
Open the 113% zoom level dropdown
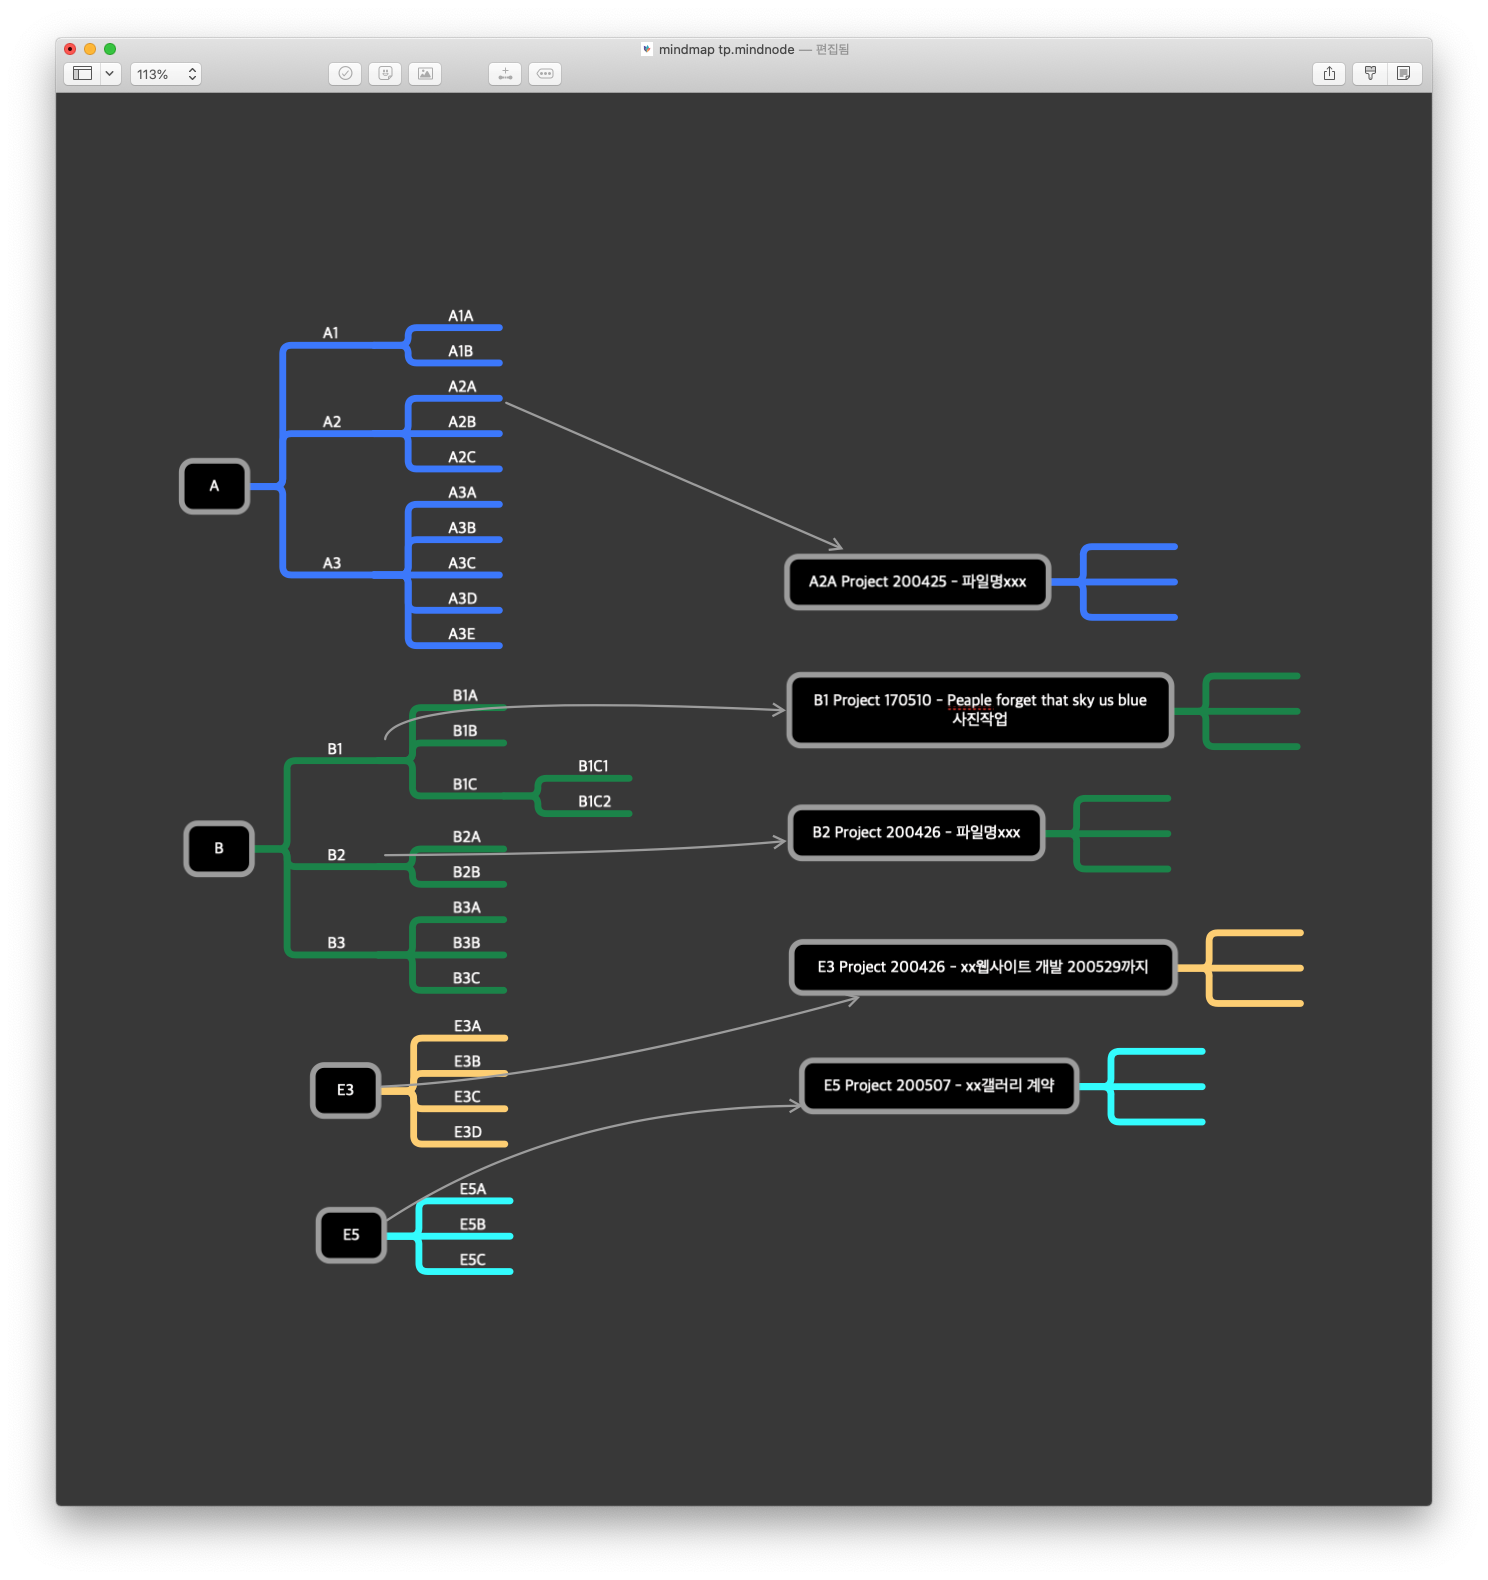(166, 74)
